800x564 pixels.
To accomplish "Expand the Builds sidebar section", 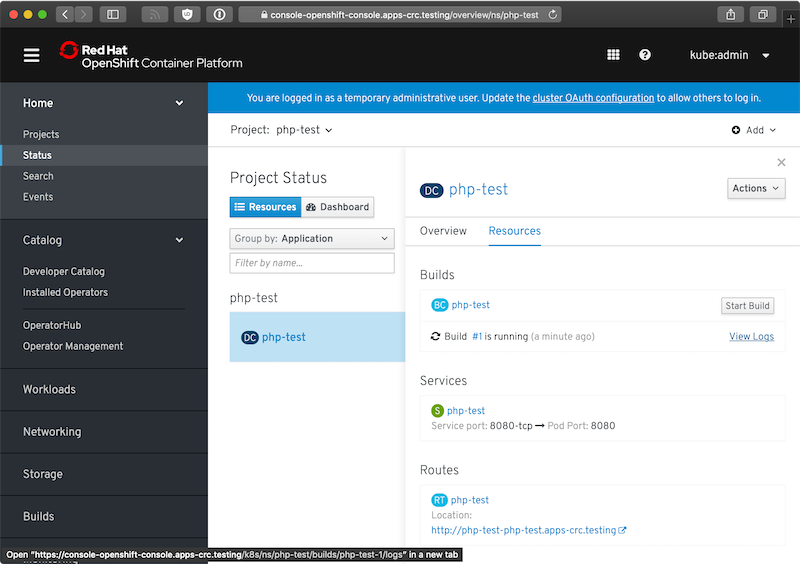I will pos(104,517).
